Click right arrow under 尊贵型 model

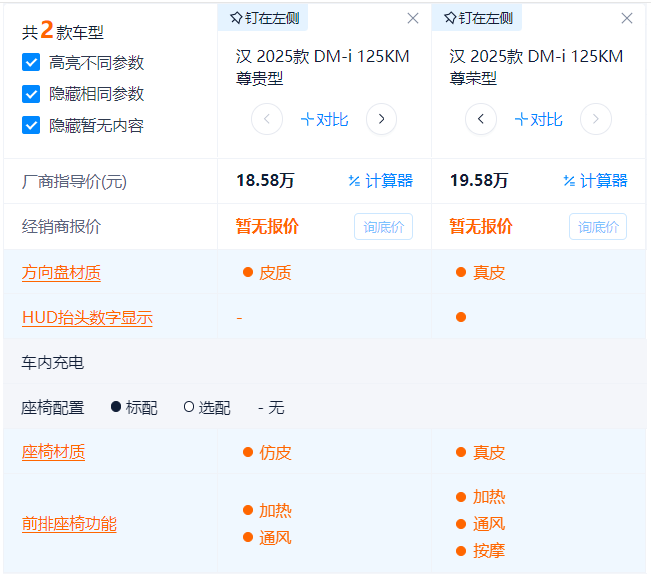(x=381, y=120)
